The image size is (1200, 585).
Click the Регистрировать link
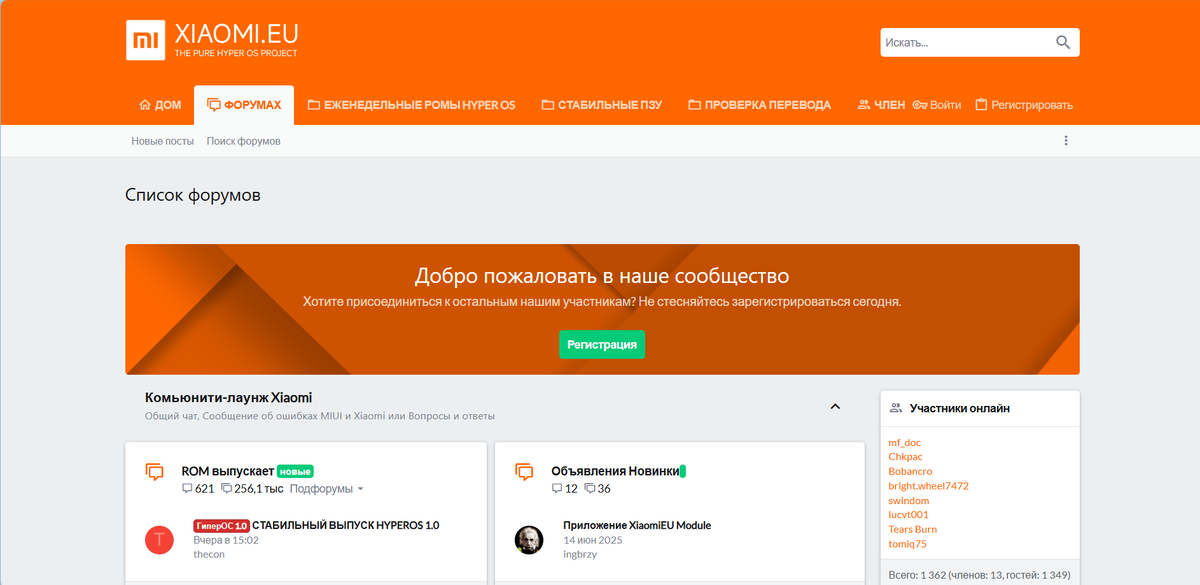1023,105
